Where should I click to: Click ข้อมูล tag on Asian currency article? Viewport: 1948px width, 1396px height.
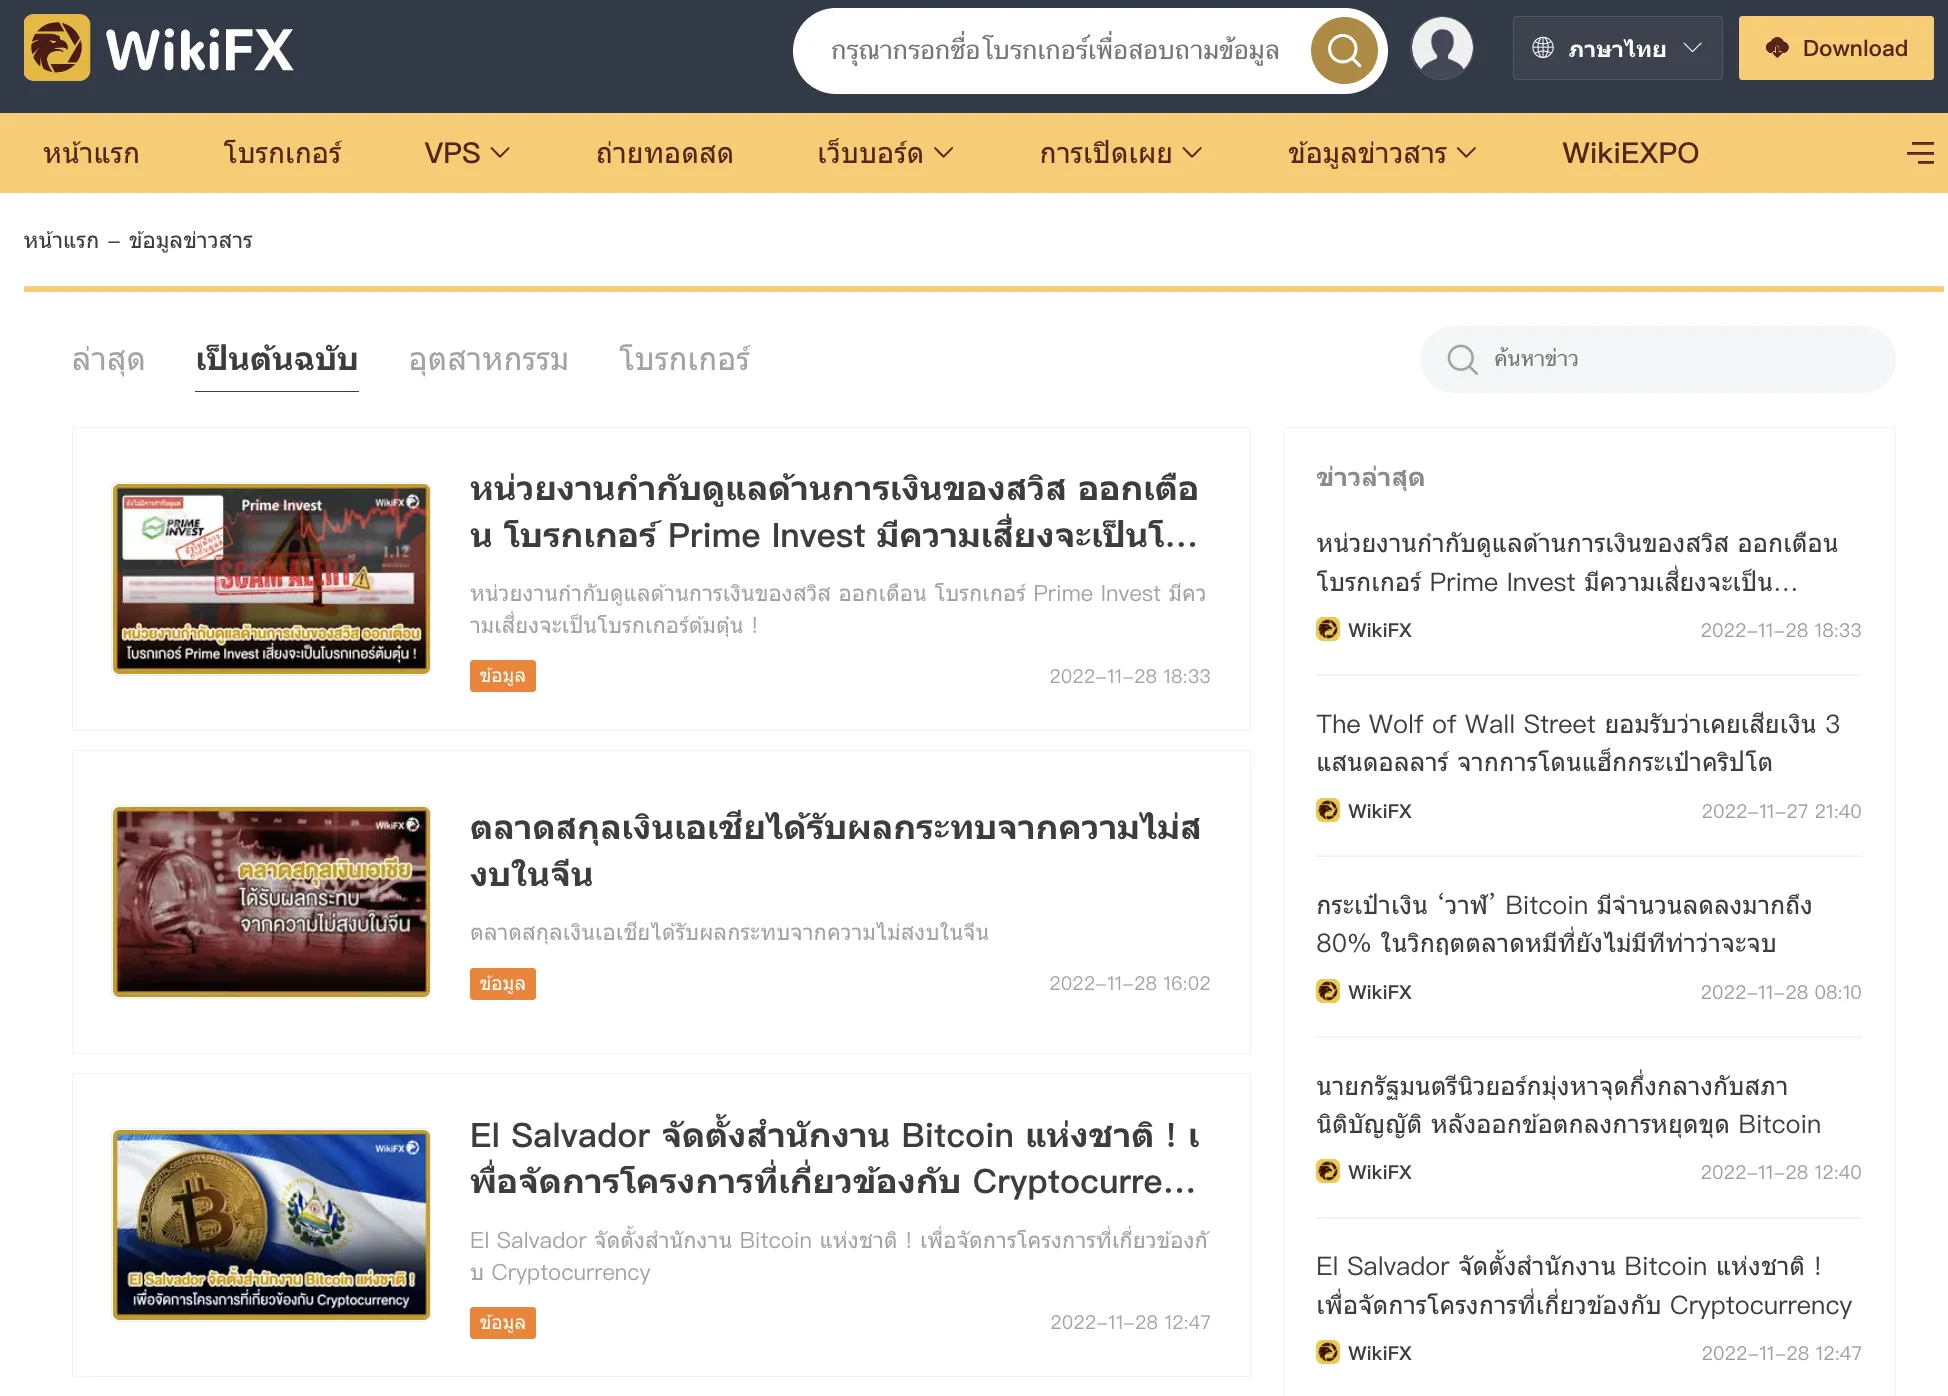(x=503, y=984)
